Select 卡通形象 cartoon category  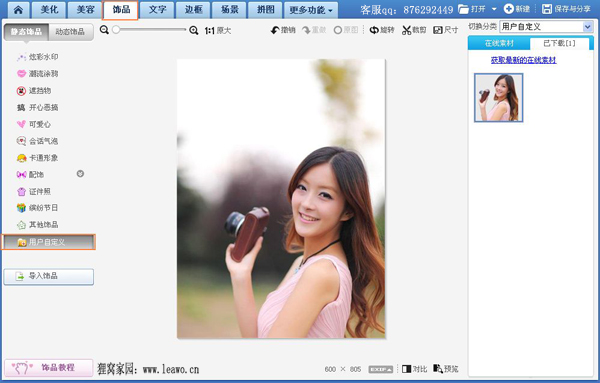click(38, 158)
